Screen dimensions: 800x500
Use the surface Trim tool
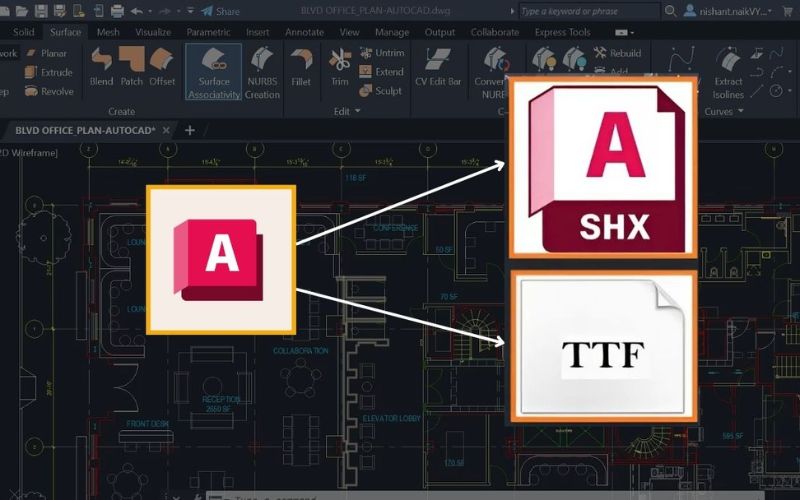click(340, 67)
